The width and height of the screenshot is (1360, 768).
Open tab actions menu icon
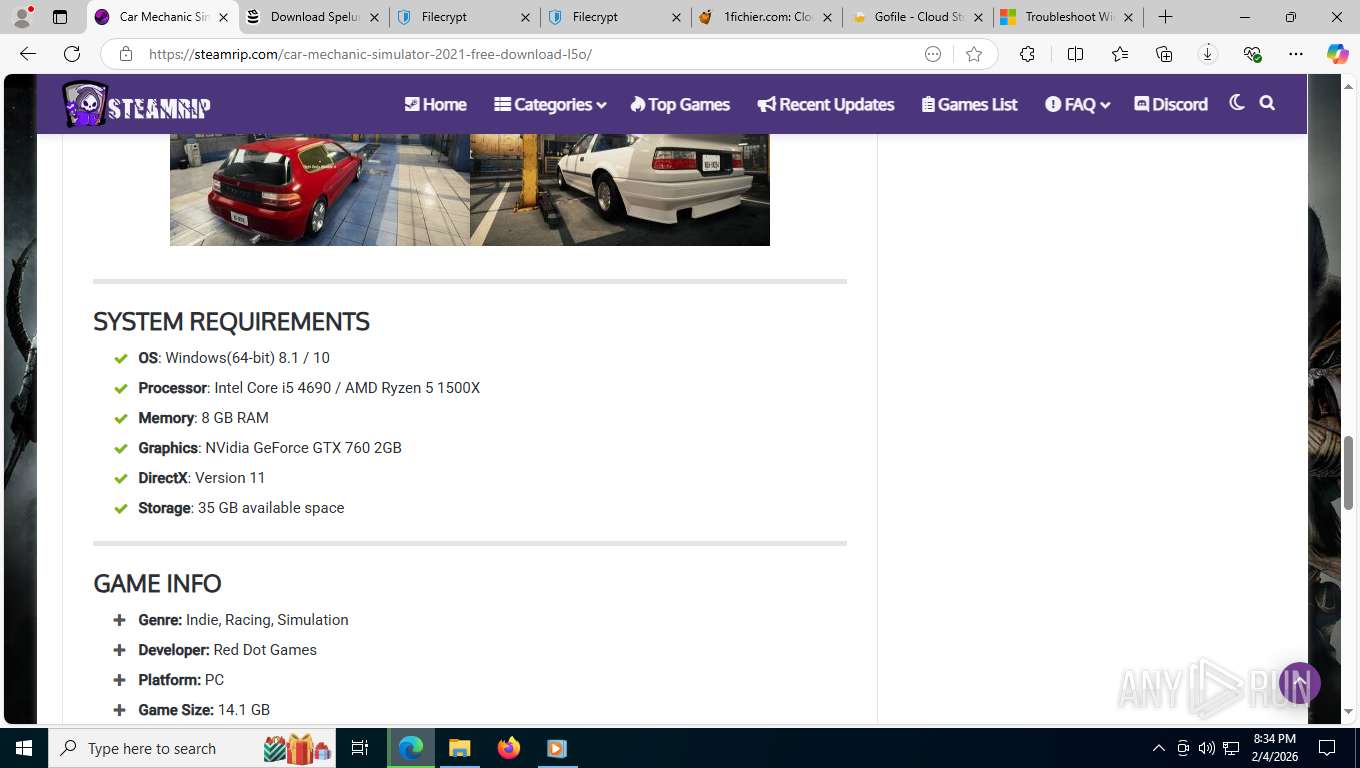(60, 17)
